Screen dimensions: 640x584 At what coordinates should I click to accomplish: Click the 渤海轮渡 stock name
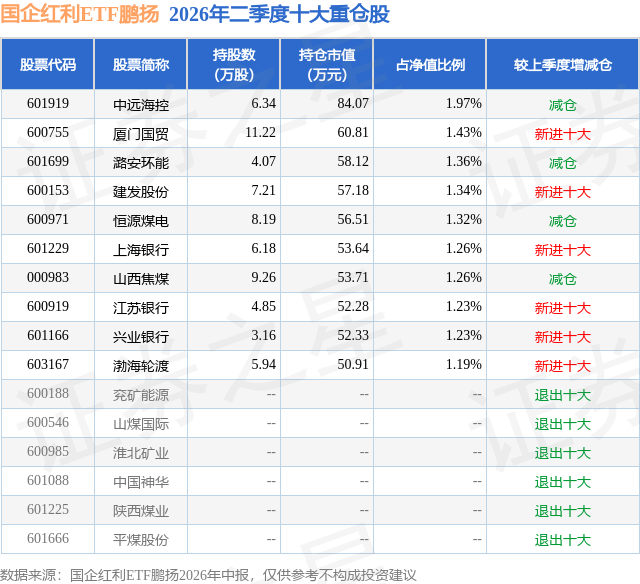pyautogui.click(x=141, y=366)
